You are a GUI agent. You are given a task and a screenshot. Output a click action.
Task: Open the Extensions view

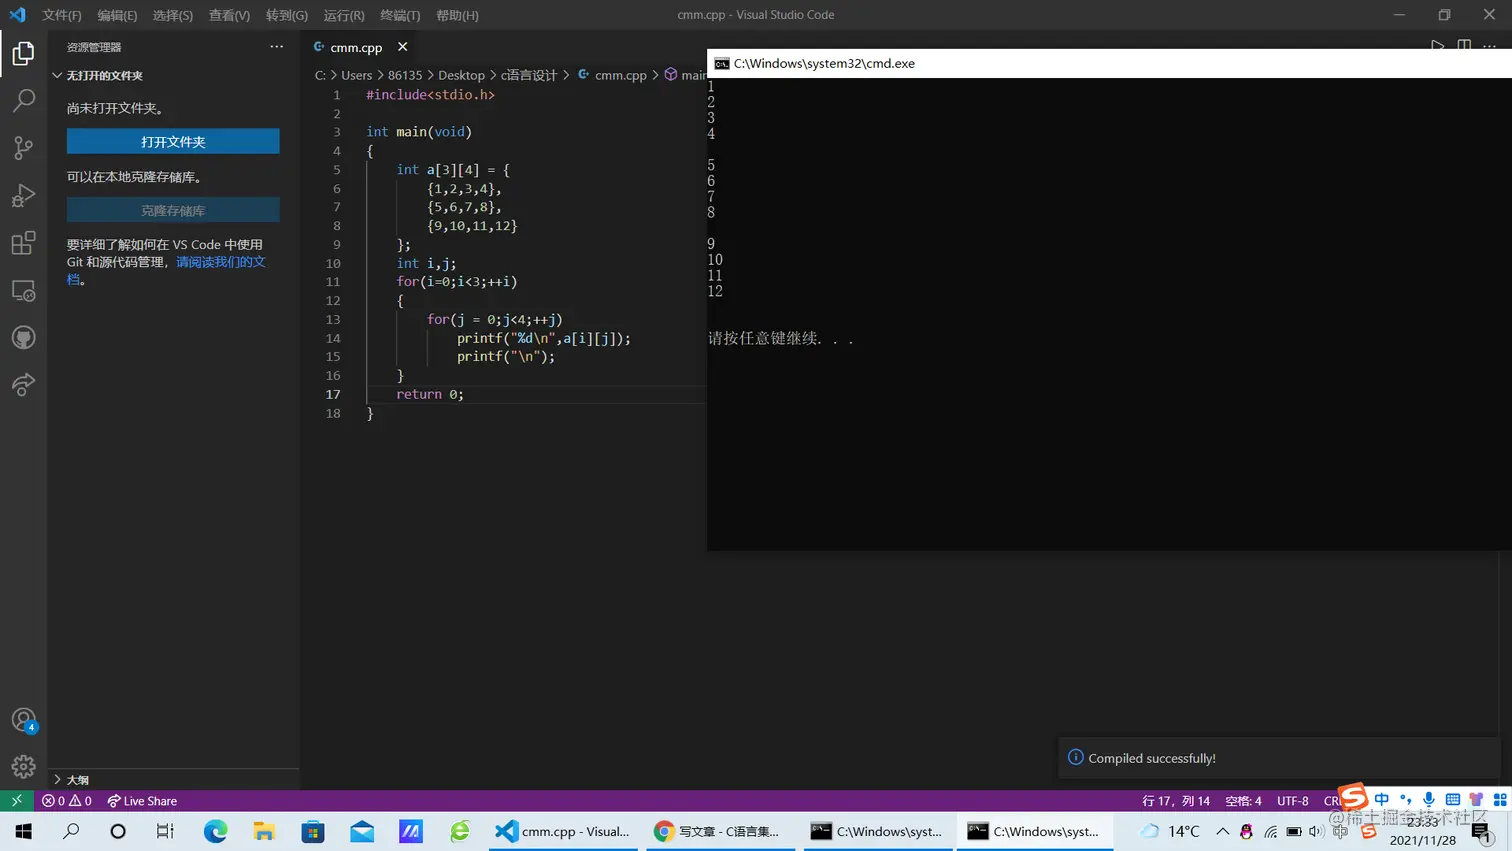pos(23,243)
